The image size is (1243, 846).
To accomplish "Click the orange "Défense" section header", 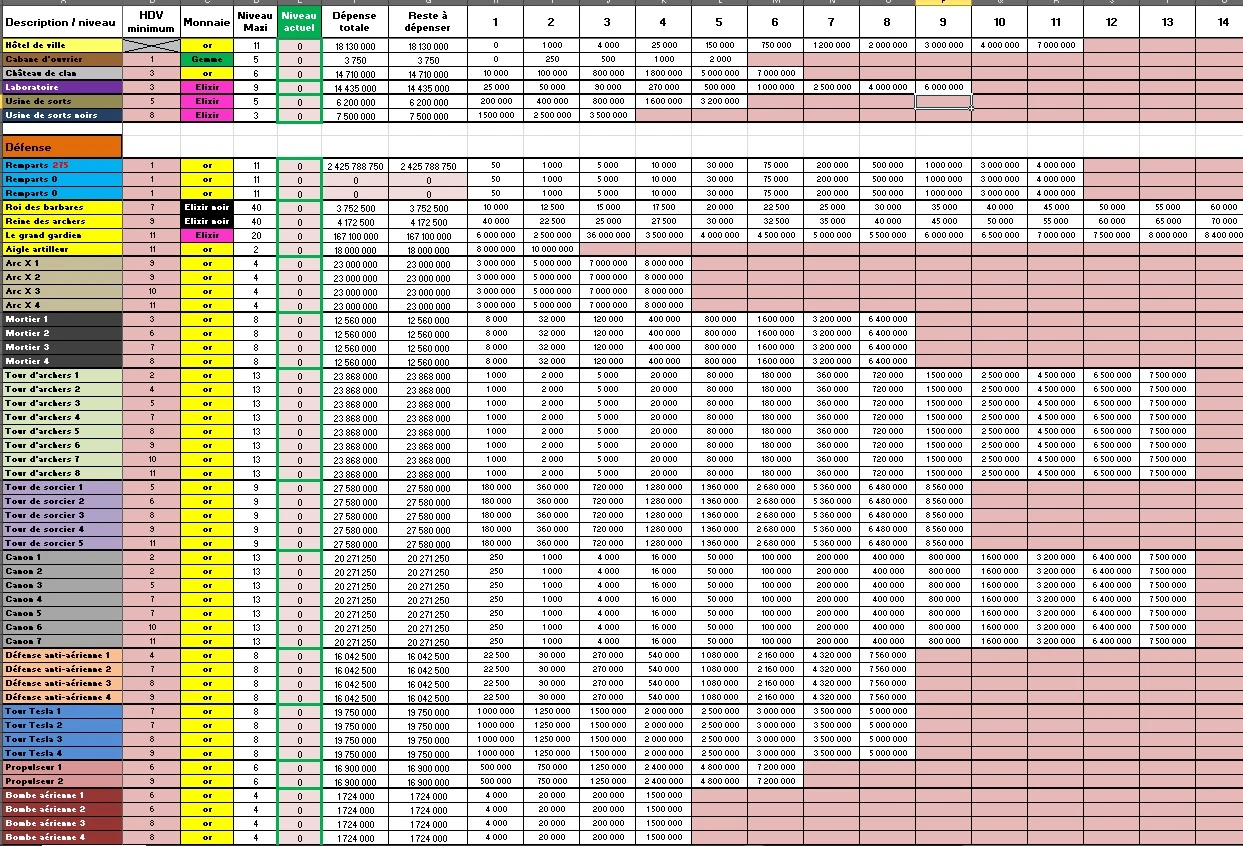I will coord(62,146).
